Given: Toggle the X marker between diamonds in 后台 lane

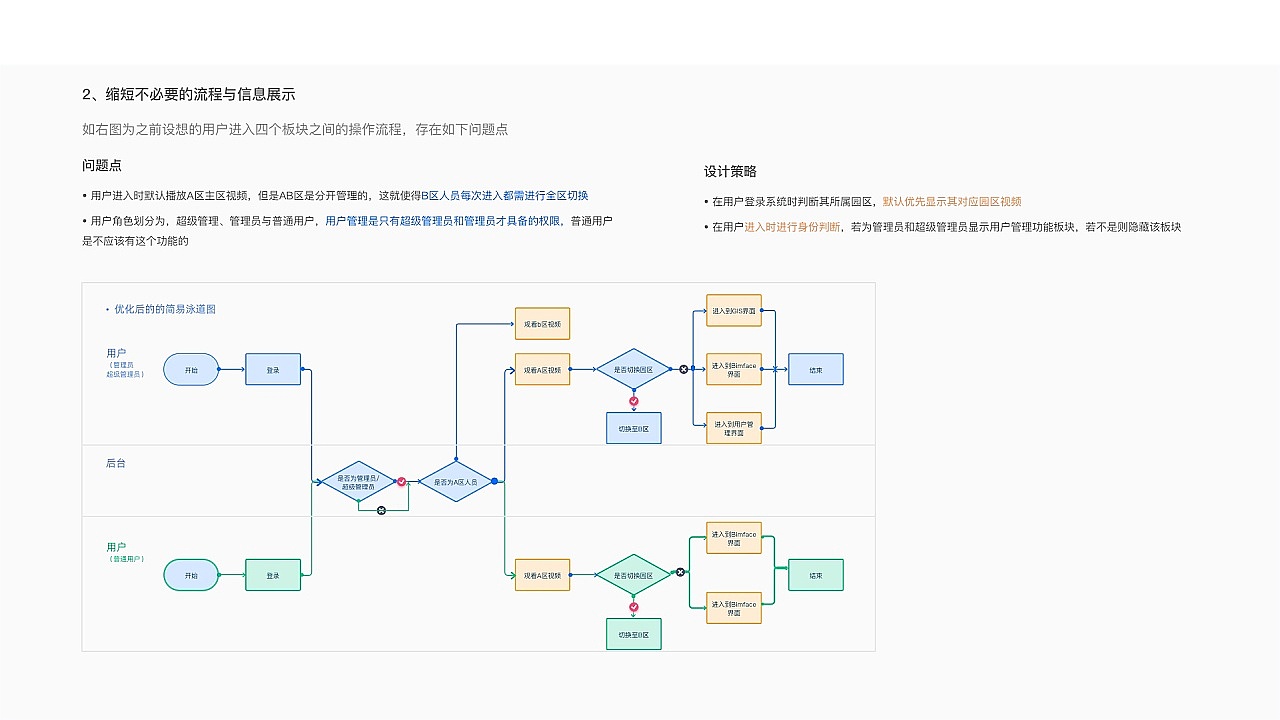Looking at the screenshot, I should (380, 511).
